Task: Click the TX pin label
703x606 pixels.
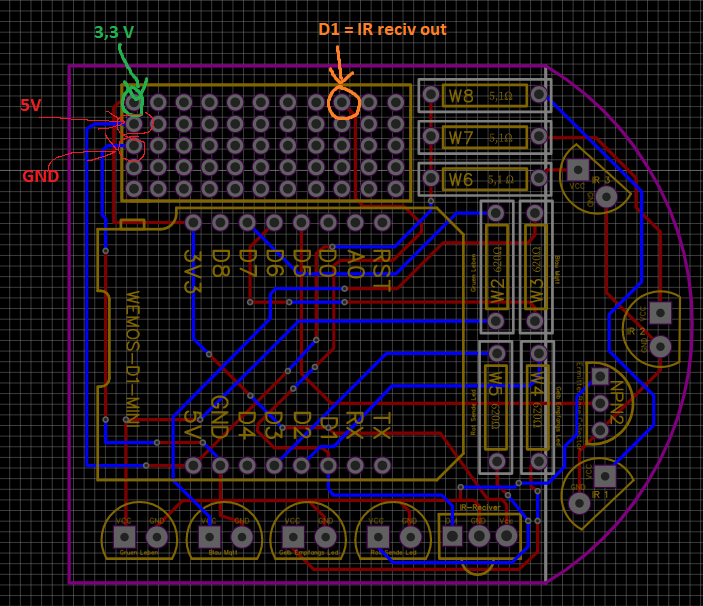Action: coord(382,425)
